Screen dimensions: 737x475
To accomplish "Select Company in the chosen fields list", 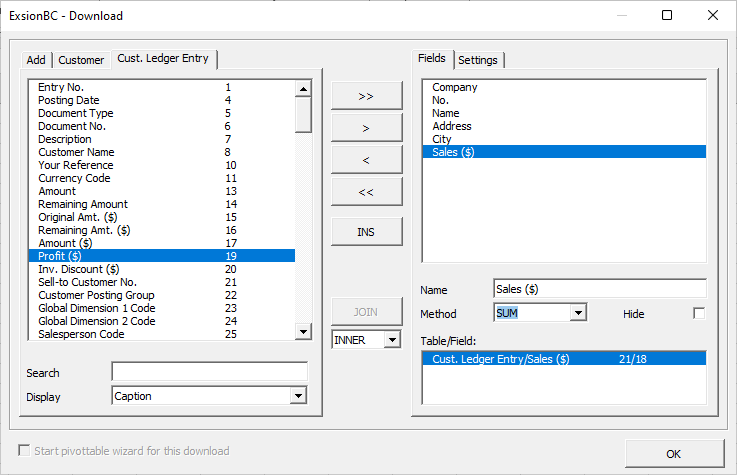I will click(564, 87).
